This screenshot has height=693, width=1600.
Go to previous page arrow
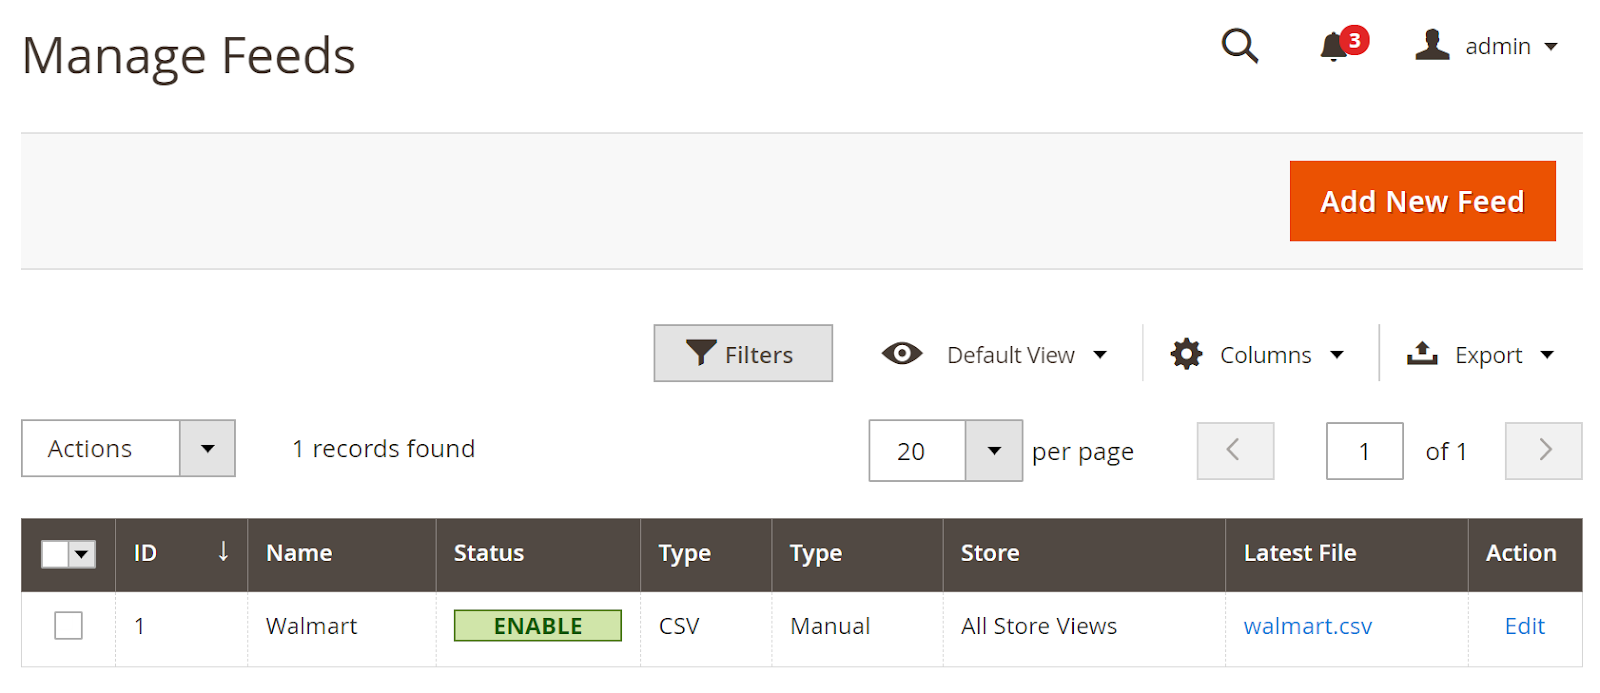(x=1235, y=451)
